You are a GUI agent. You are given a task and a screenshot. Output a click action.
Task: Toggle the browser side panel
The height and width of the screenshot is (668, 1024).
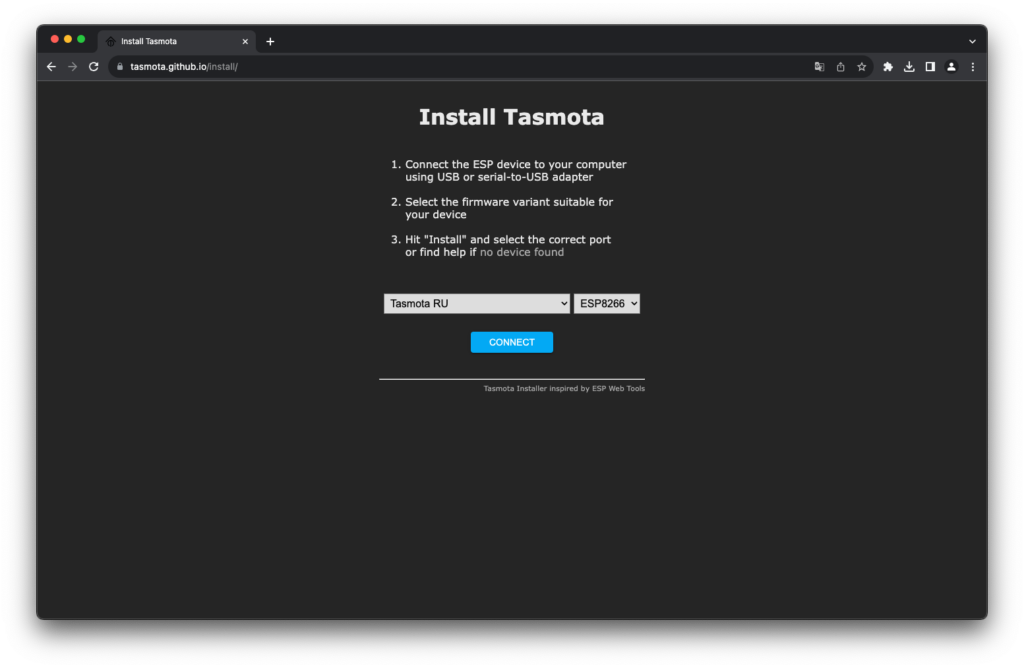[x=930, y=67]
